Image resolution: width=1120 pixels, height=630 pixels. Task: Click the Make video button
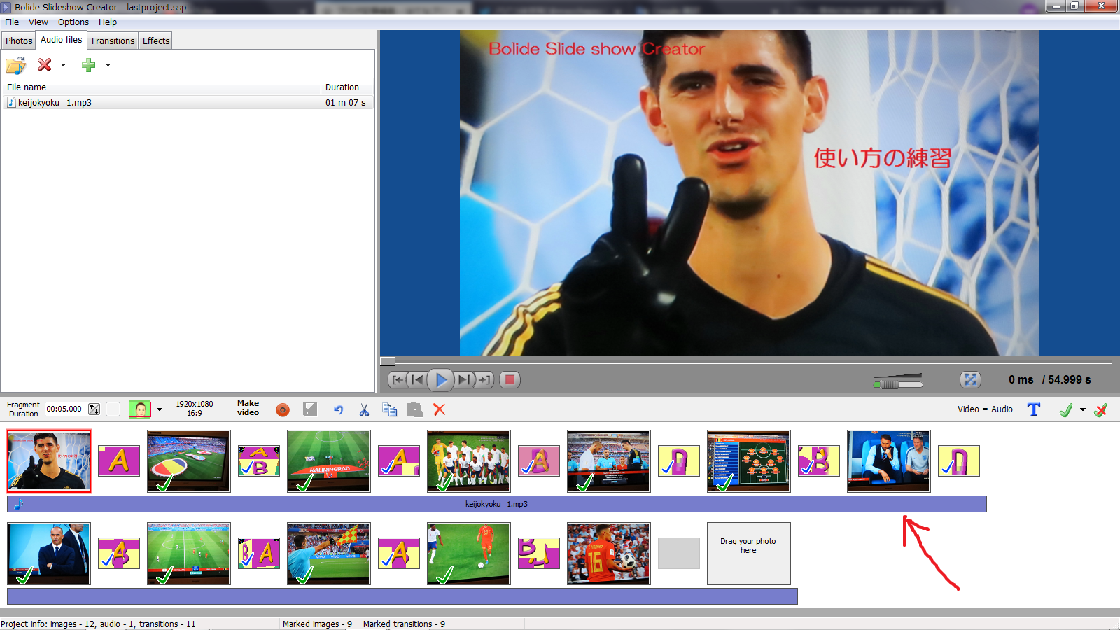click(248, 408)
